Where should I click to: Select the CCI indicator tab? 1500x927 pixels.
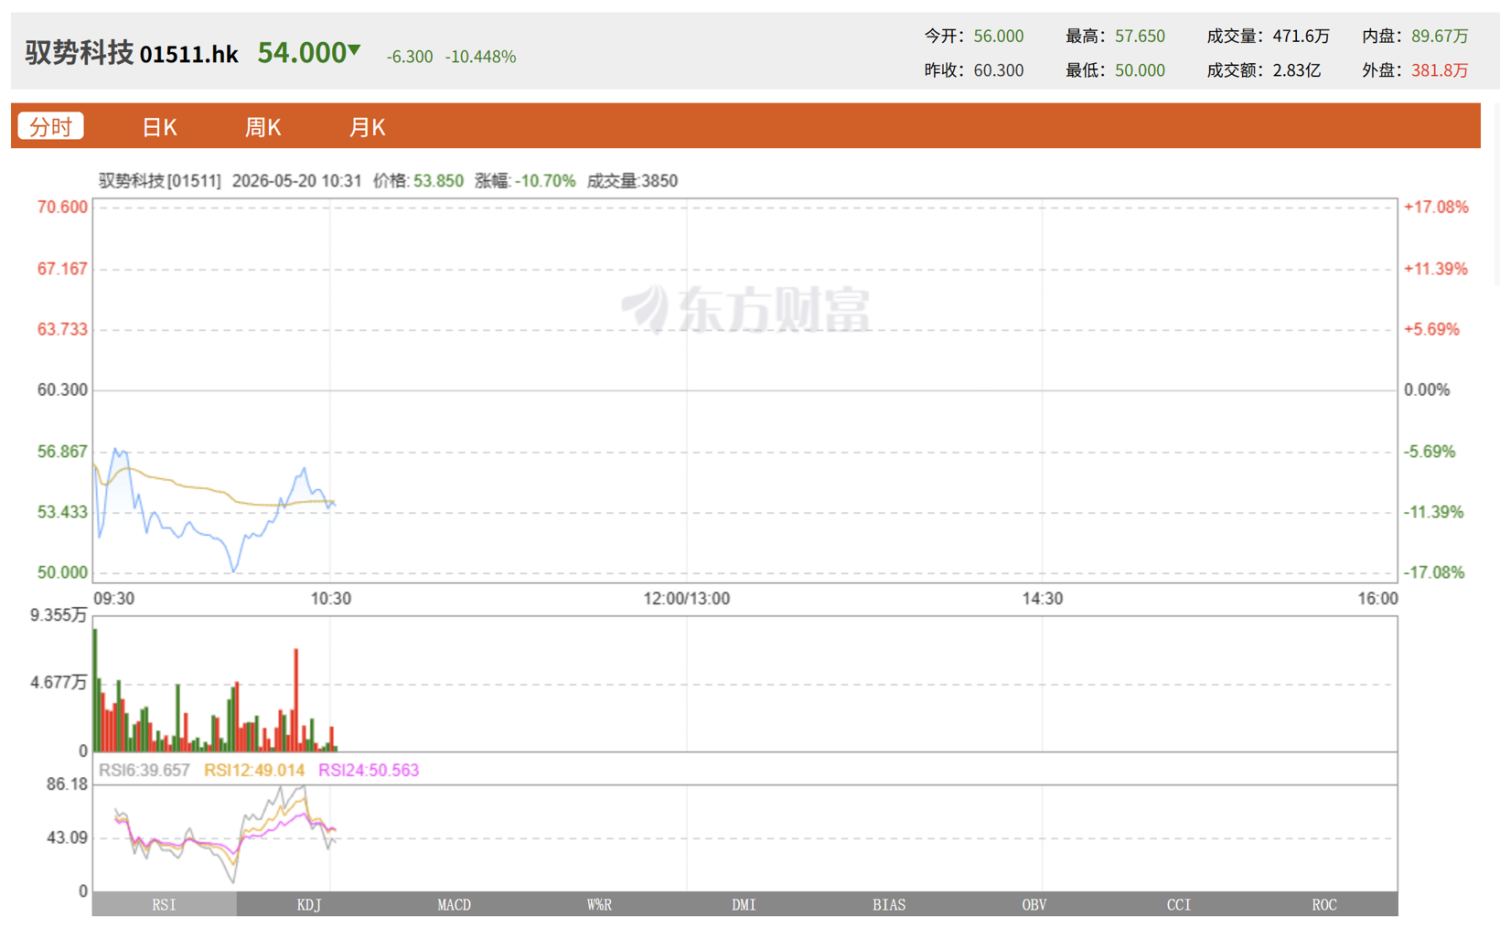1179,904
